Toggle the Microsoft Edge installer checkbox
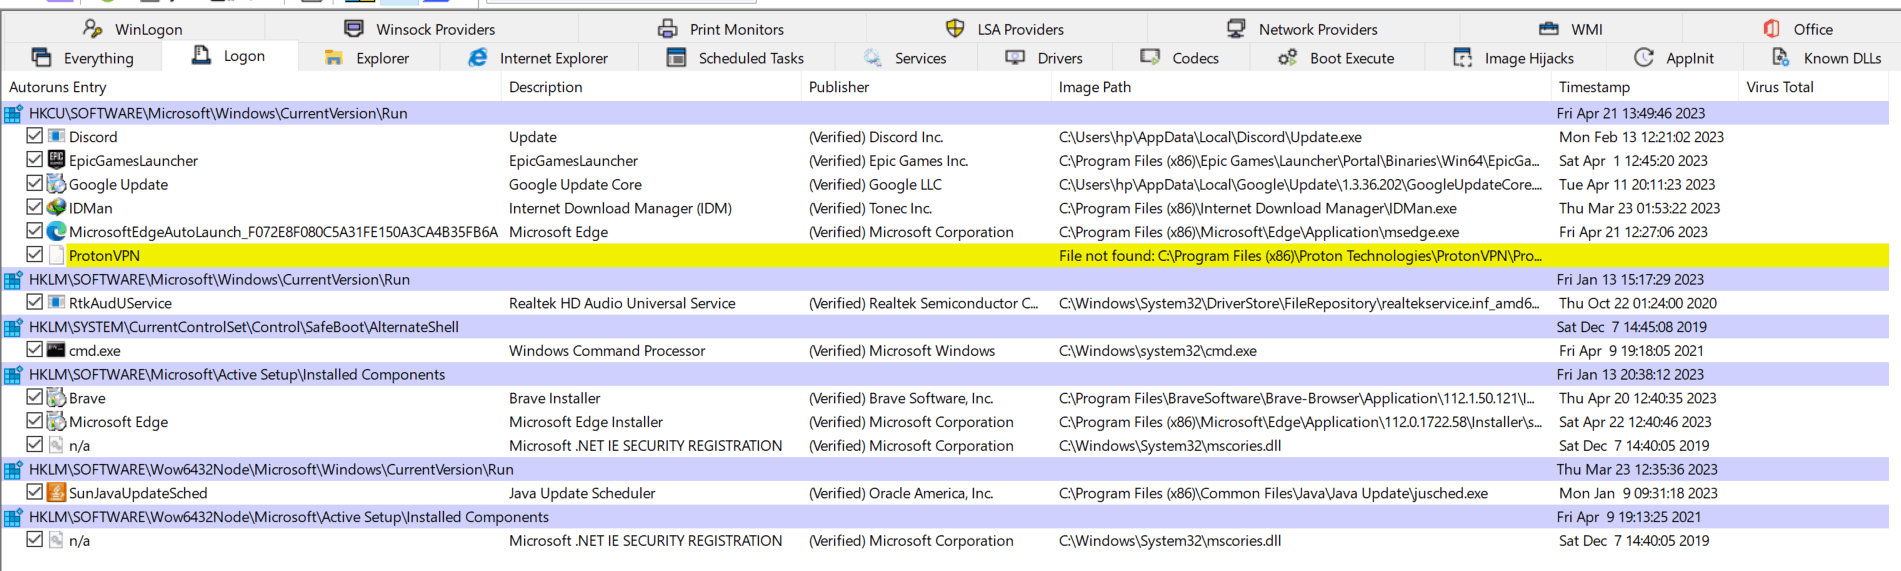This screenshot has width=1901, height=571. coord(35,421)
